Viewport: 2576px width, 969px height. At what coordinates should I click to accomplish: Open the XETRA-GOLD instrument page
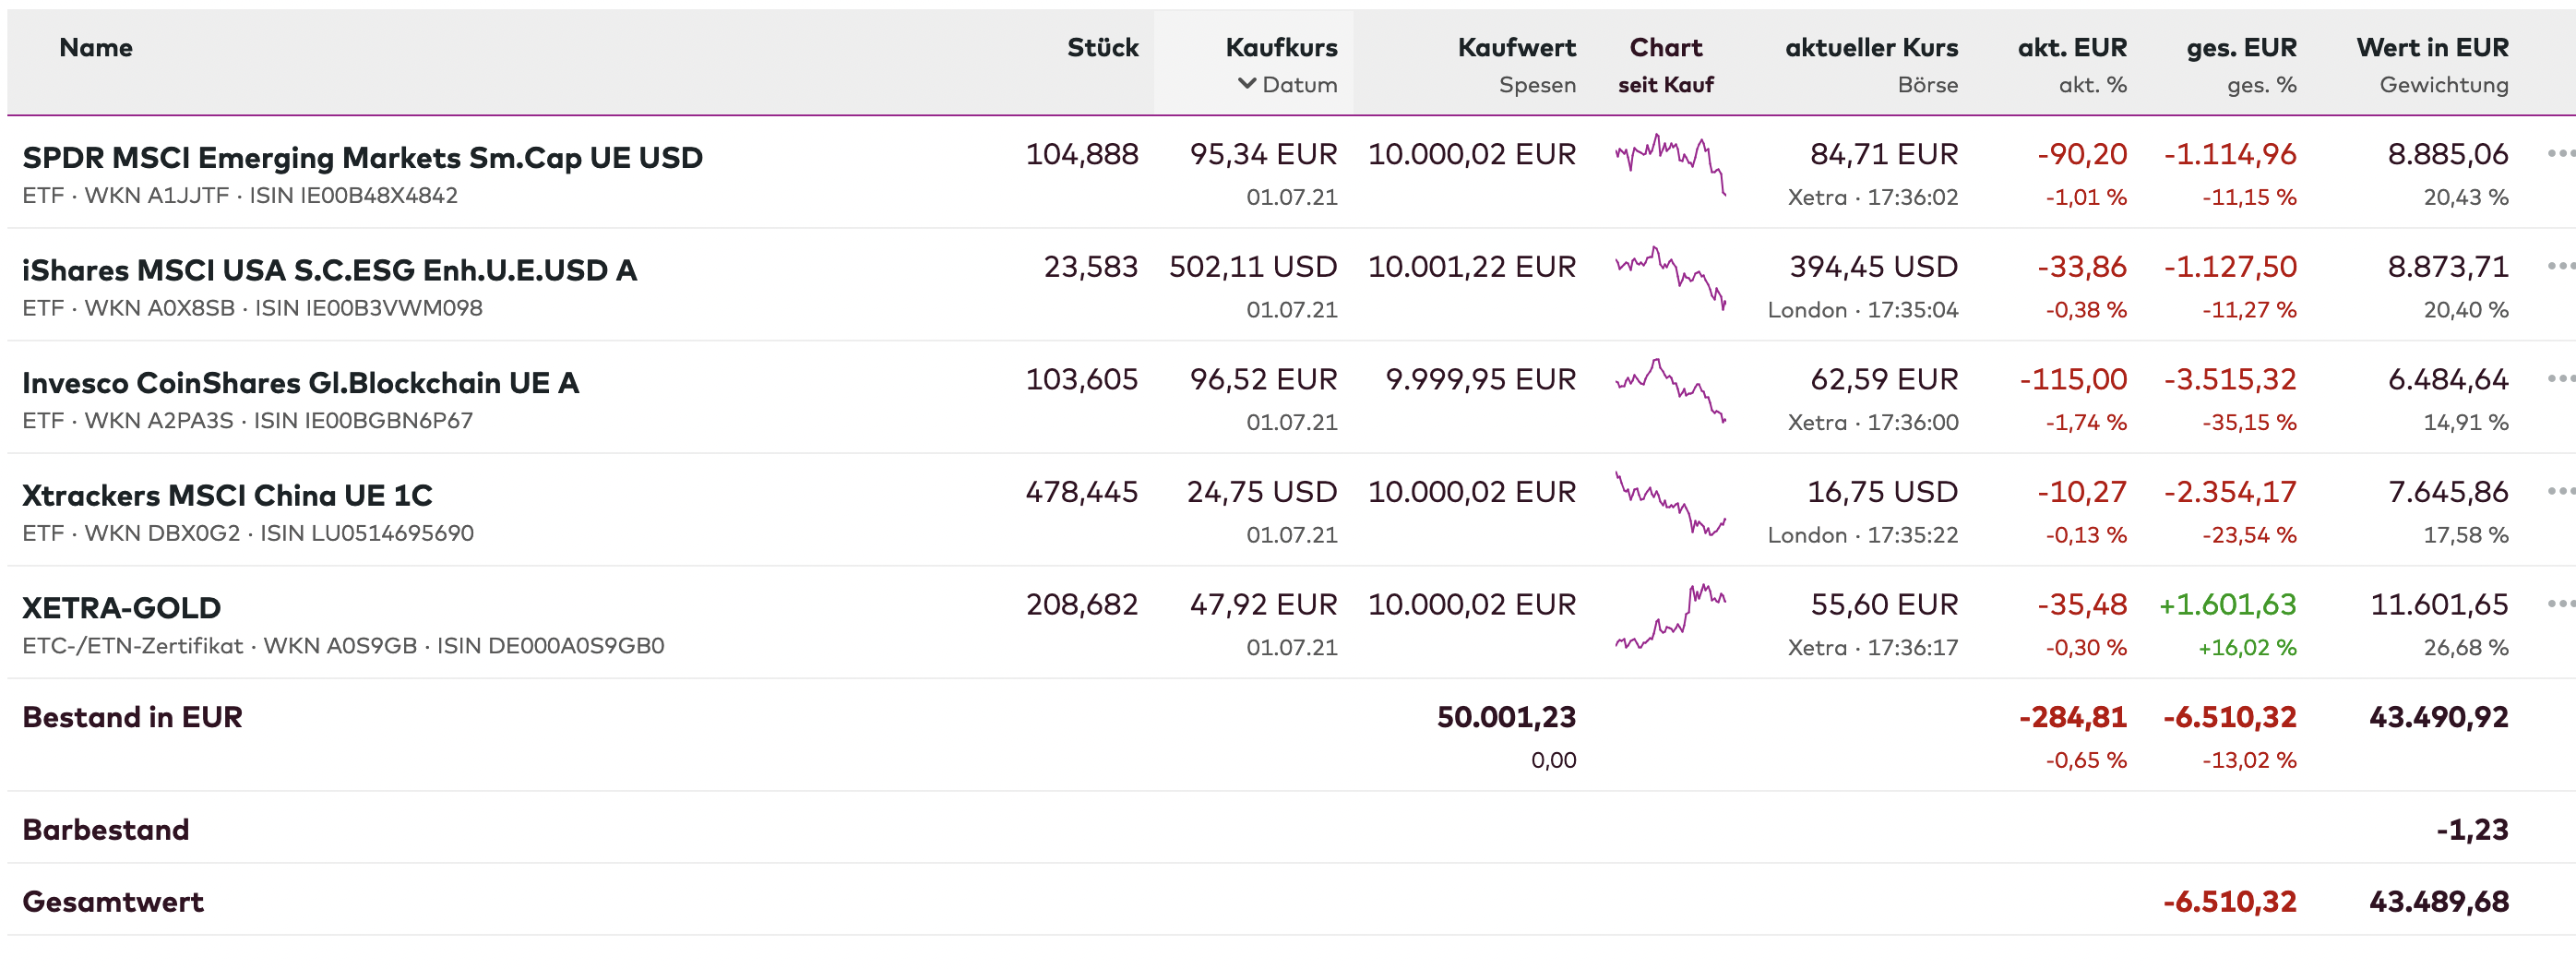[x=121, y=608]
